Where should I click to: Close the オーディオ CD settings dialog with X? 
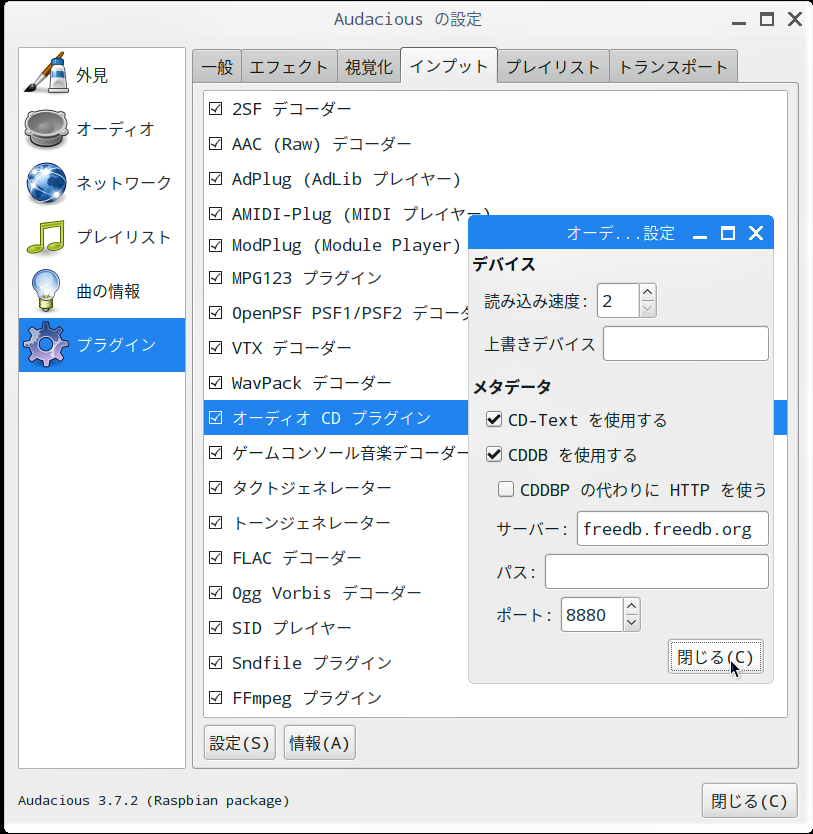pos(756,233)
